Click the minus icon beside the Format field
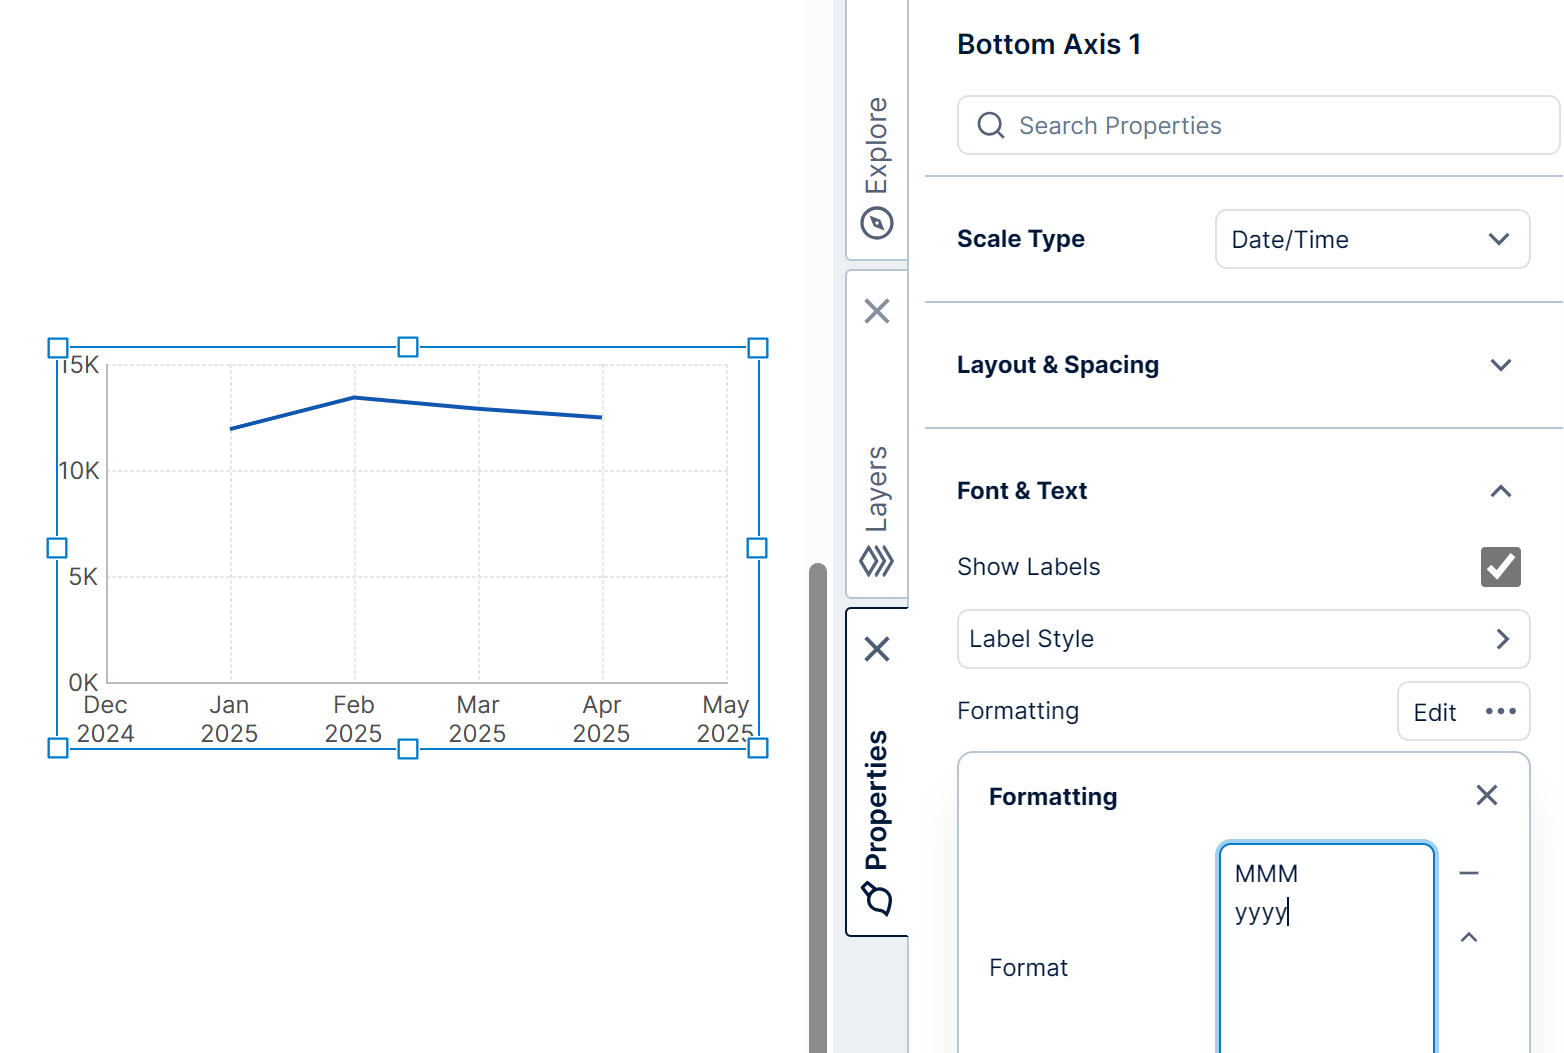Viewport: 1564px width, 1053px height. pyautogui.click(x=1468, y=872)
